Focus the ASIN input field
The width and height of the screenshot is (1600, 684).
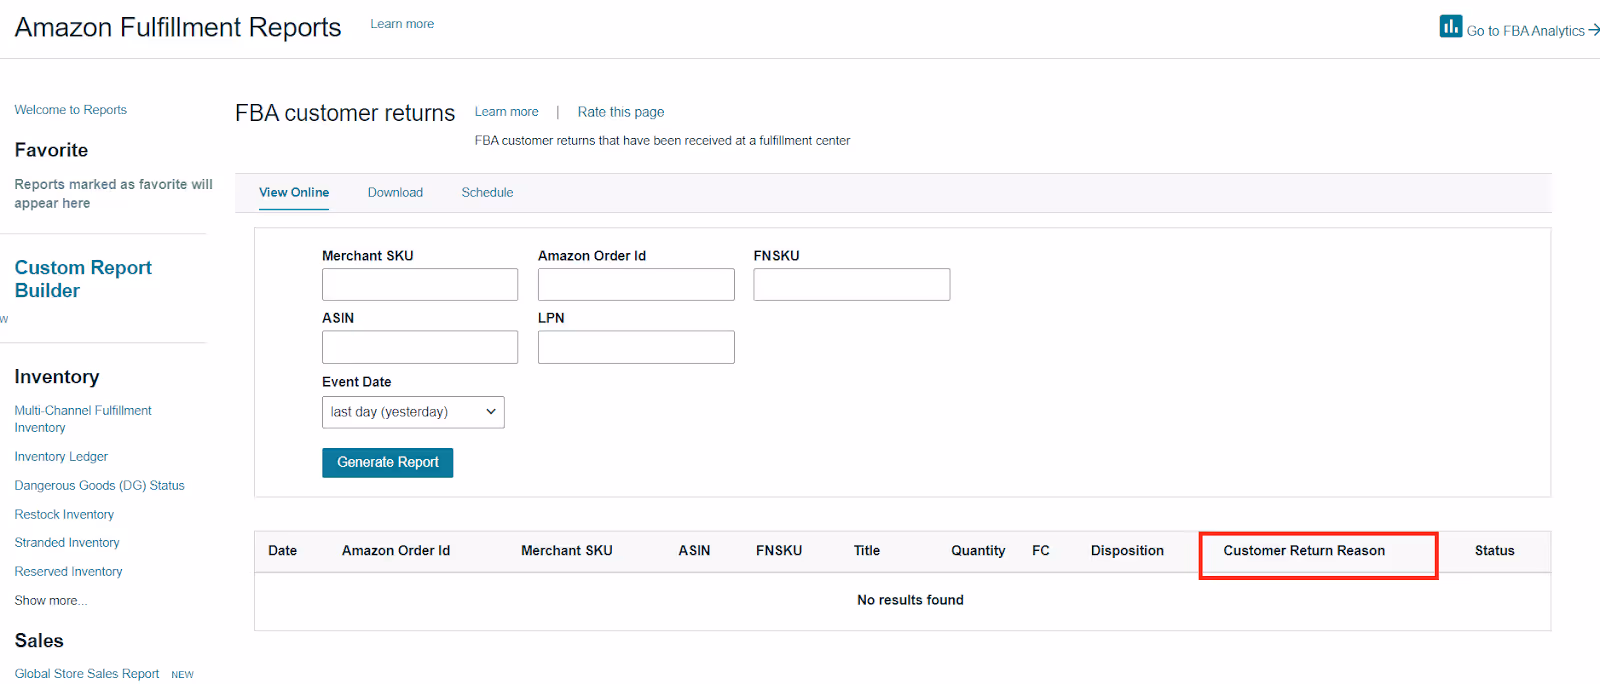[x=420, y=347]
